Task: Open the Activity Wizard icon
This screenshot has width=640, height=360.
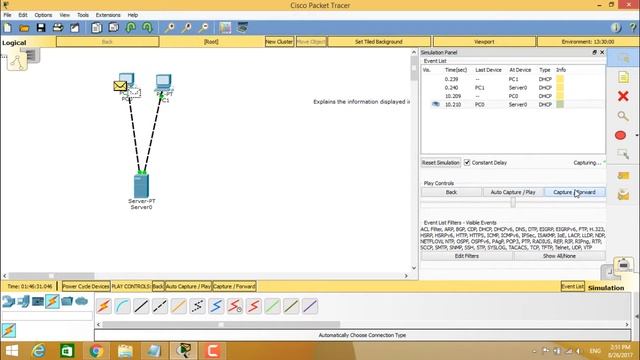Action: pos(75,28)
